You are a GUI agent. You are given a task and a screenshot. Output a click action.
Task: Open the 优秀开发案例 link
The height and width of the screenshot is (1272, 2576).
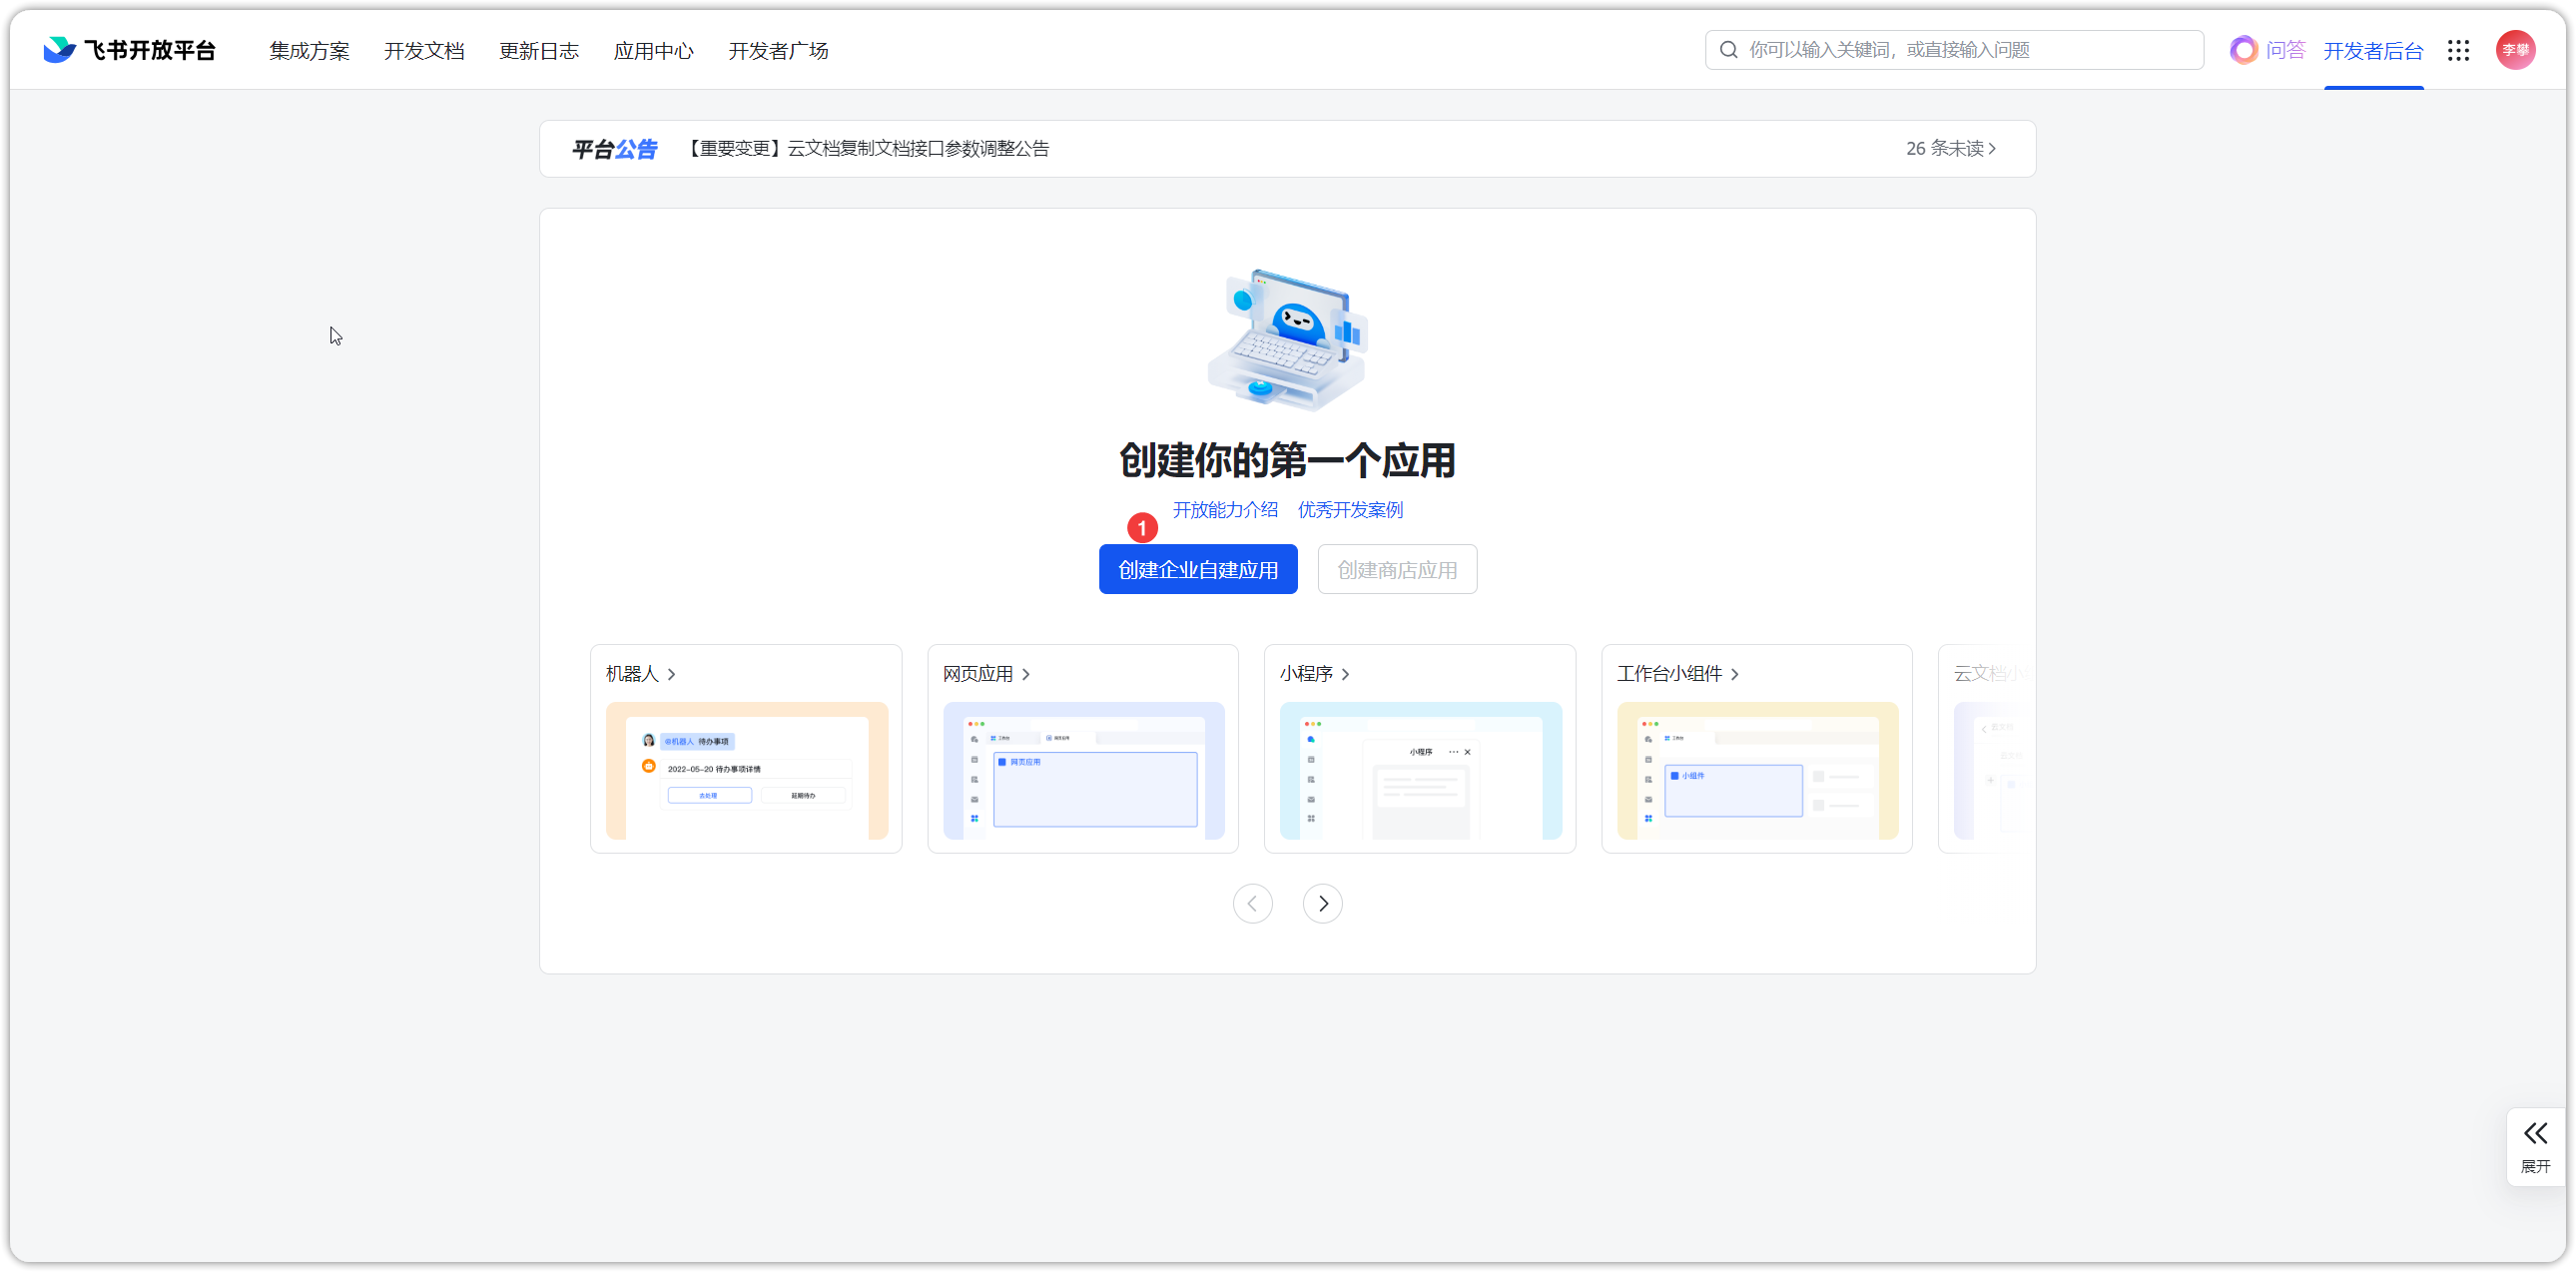coord(1350,510)
